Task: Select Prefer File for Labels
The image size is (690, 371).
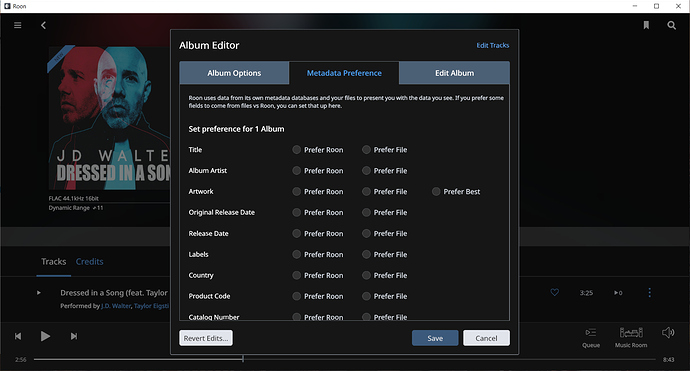Action: point(366,254)
